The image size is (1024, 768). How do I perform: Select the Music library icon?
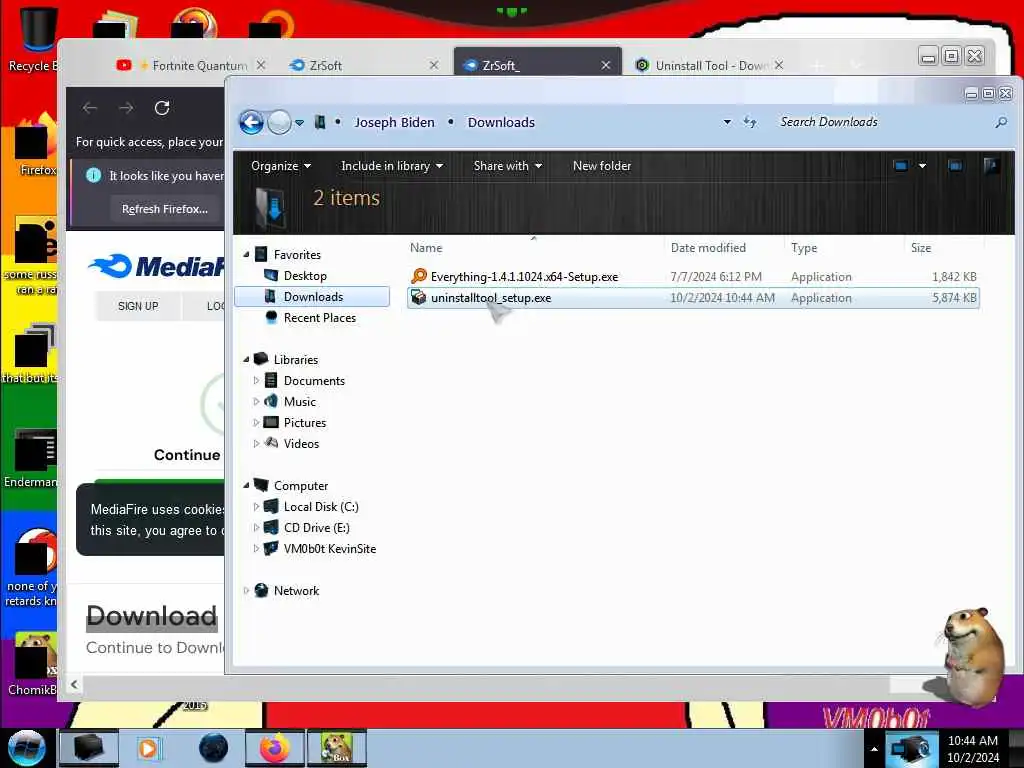(271, 401)
